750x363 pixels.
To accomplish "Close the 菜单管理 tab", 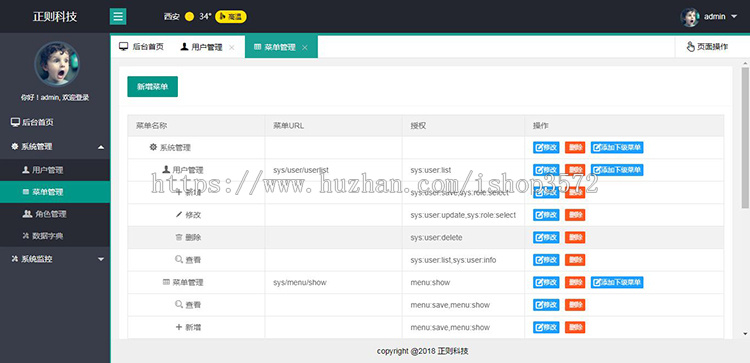I will 305,47.
